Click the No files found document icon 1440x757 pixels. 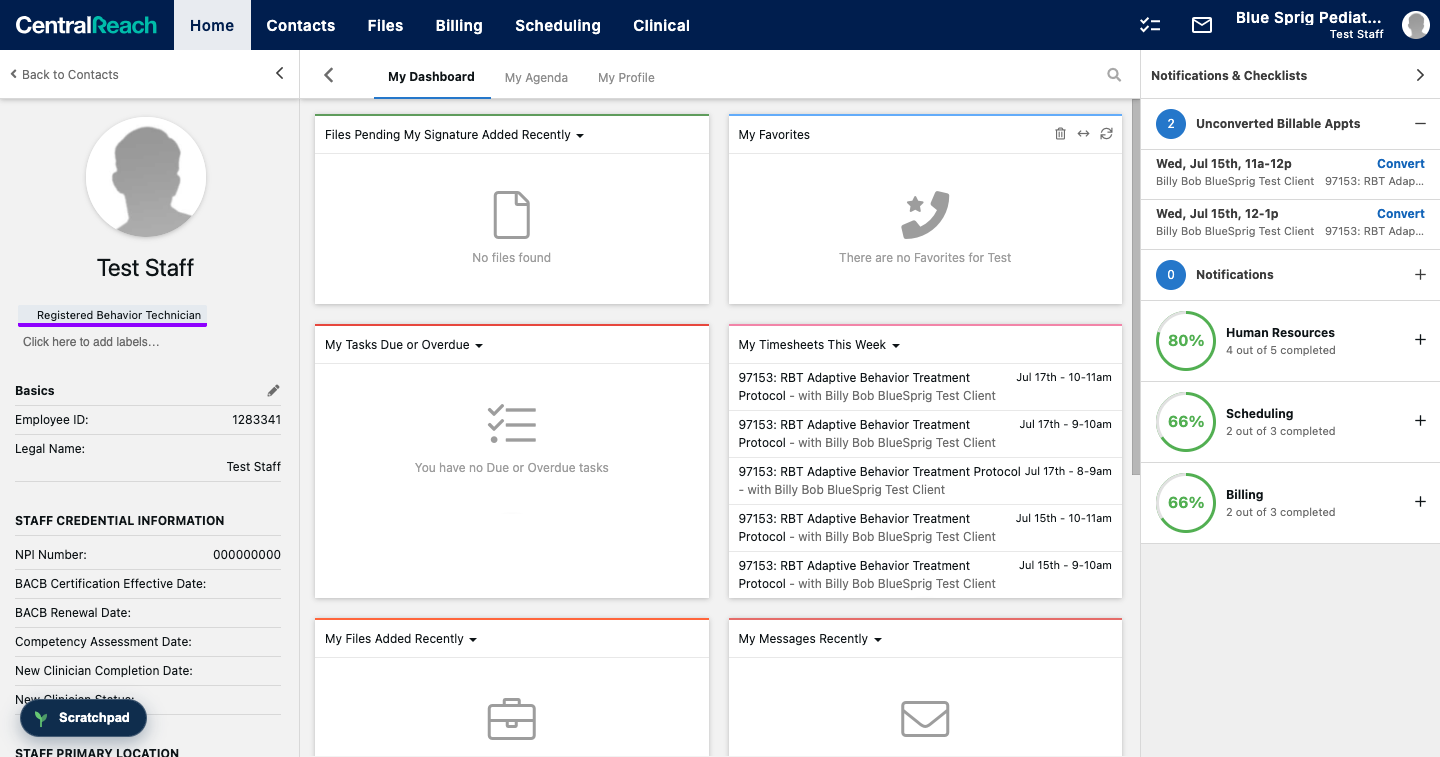[x=511, y=215]
